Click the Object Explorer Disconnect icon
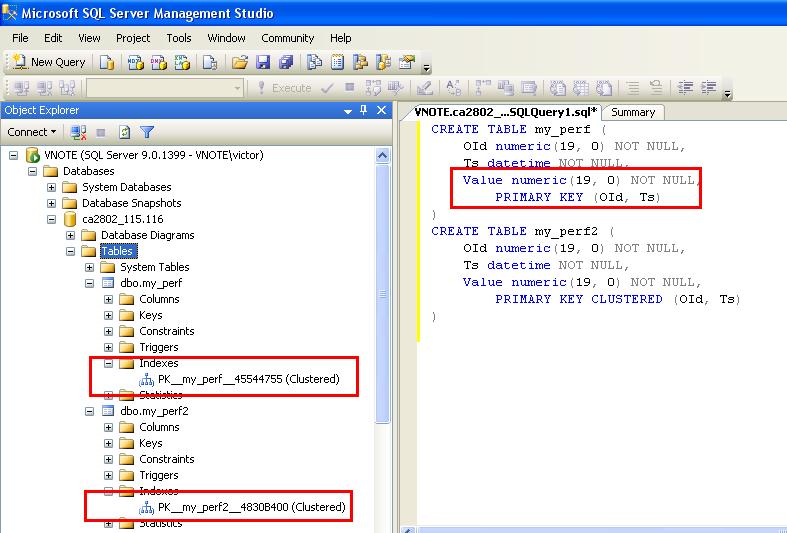 click(x=78, y=132)
